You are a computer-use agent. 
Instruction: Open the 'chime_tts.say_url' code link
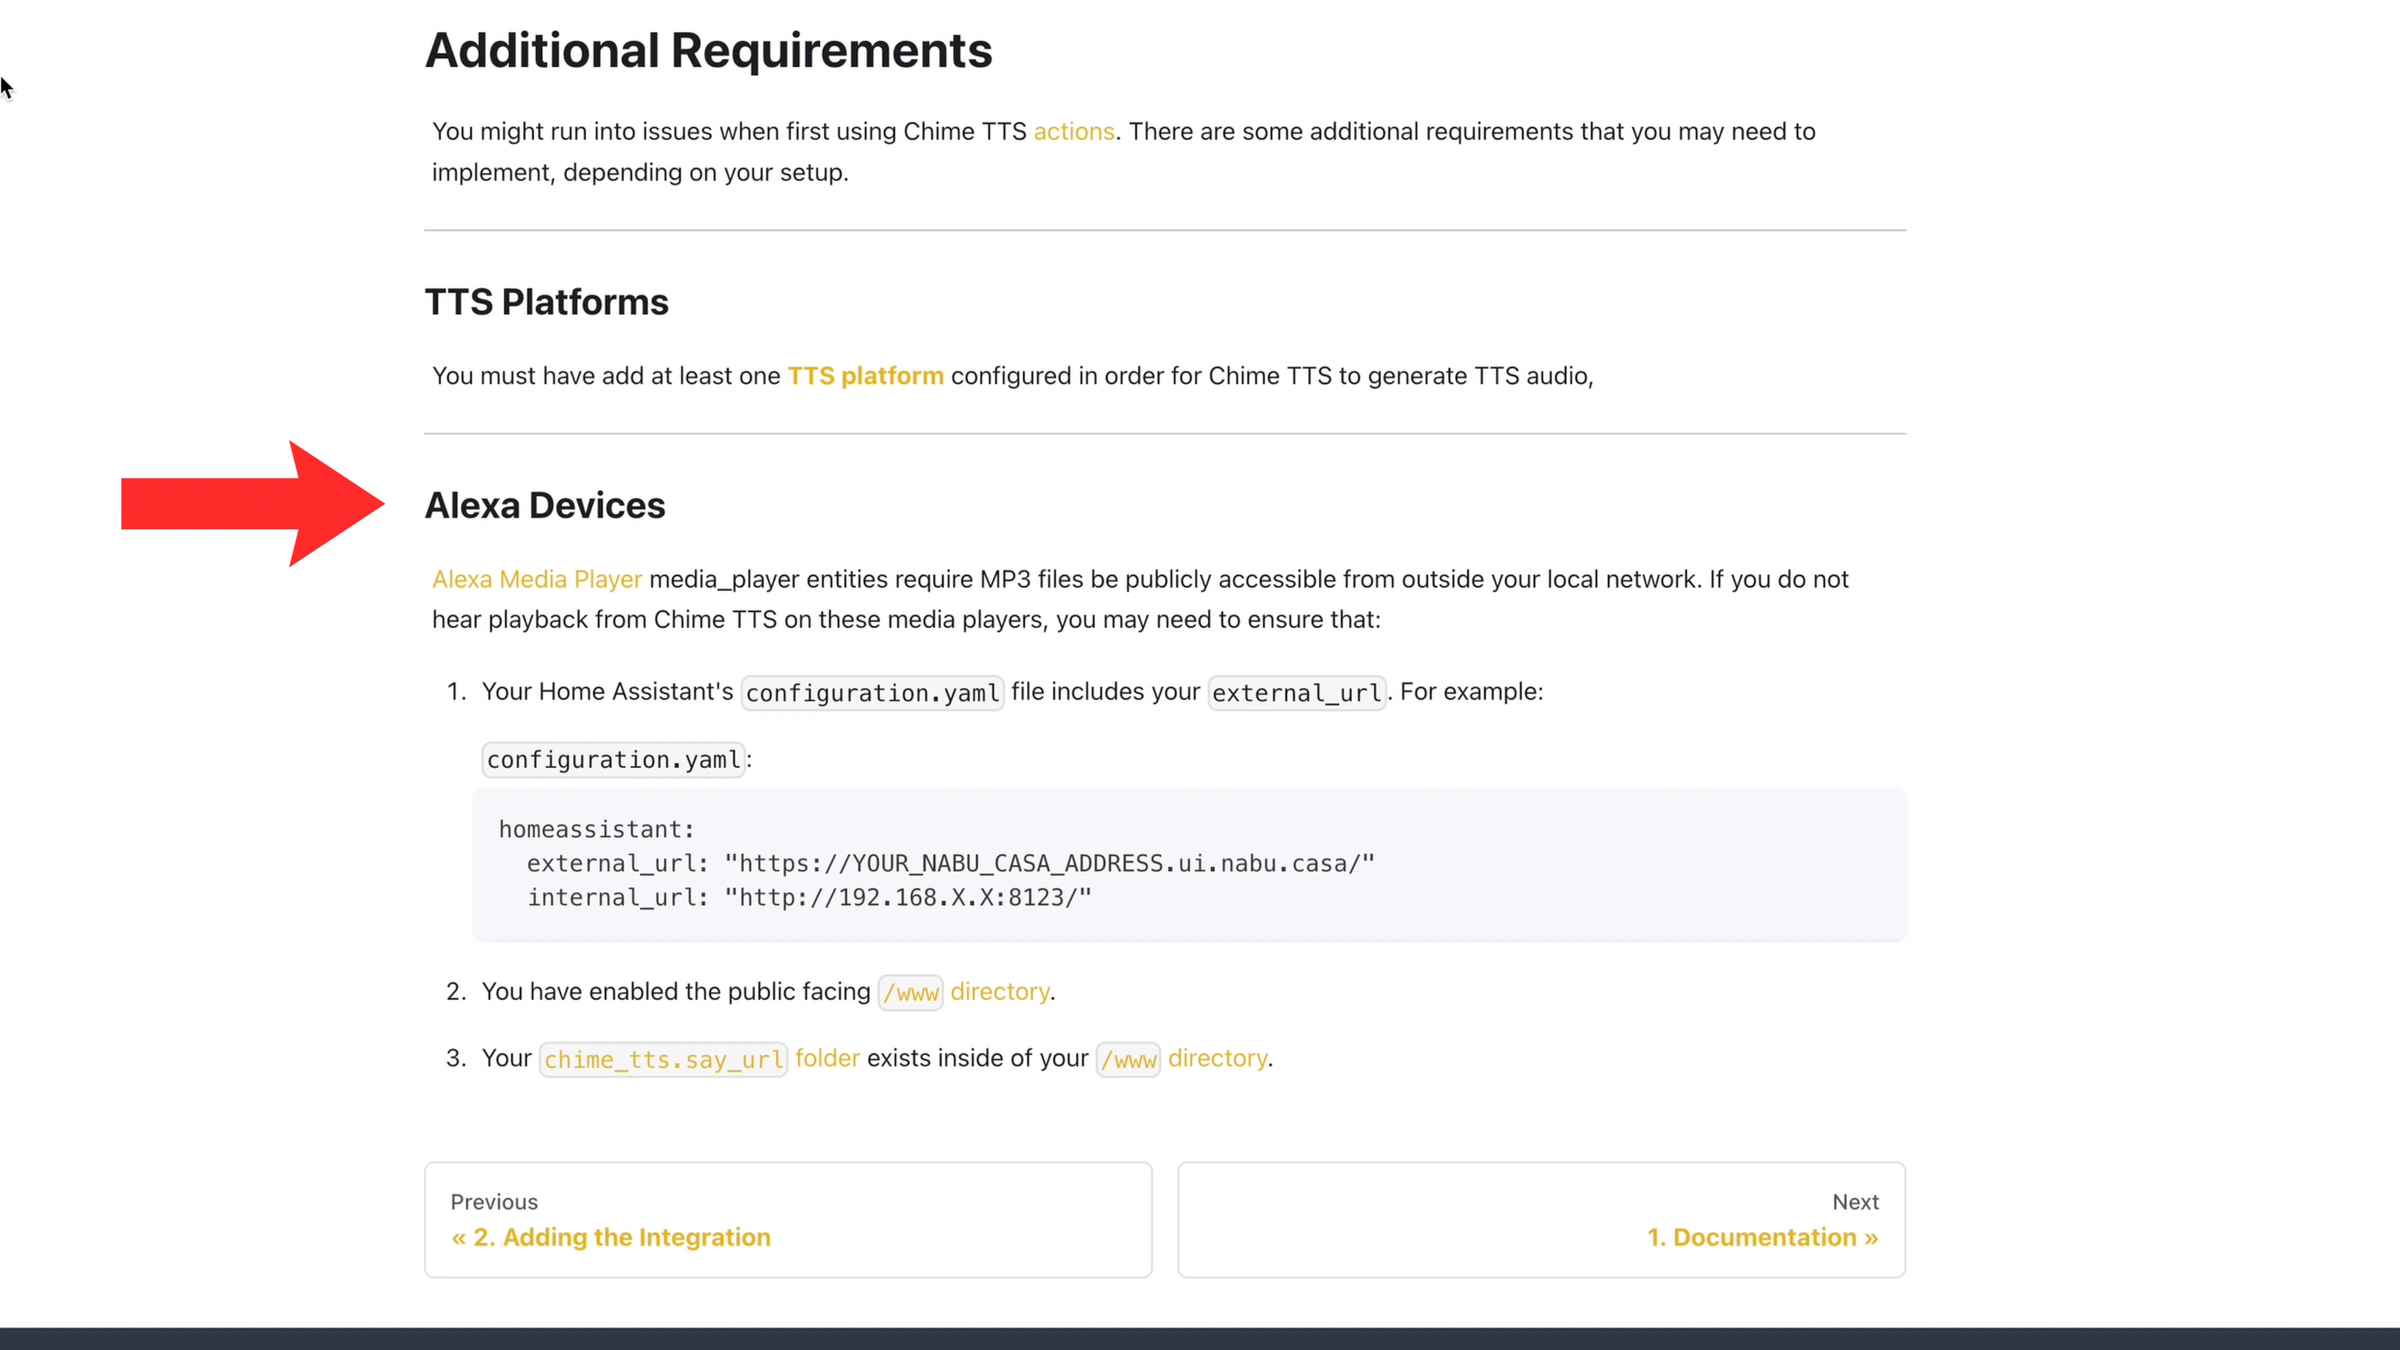click(x=663, y=1059)
